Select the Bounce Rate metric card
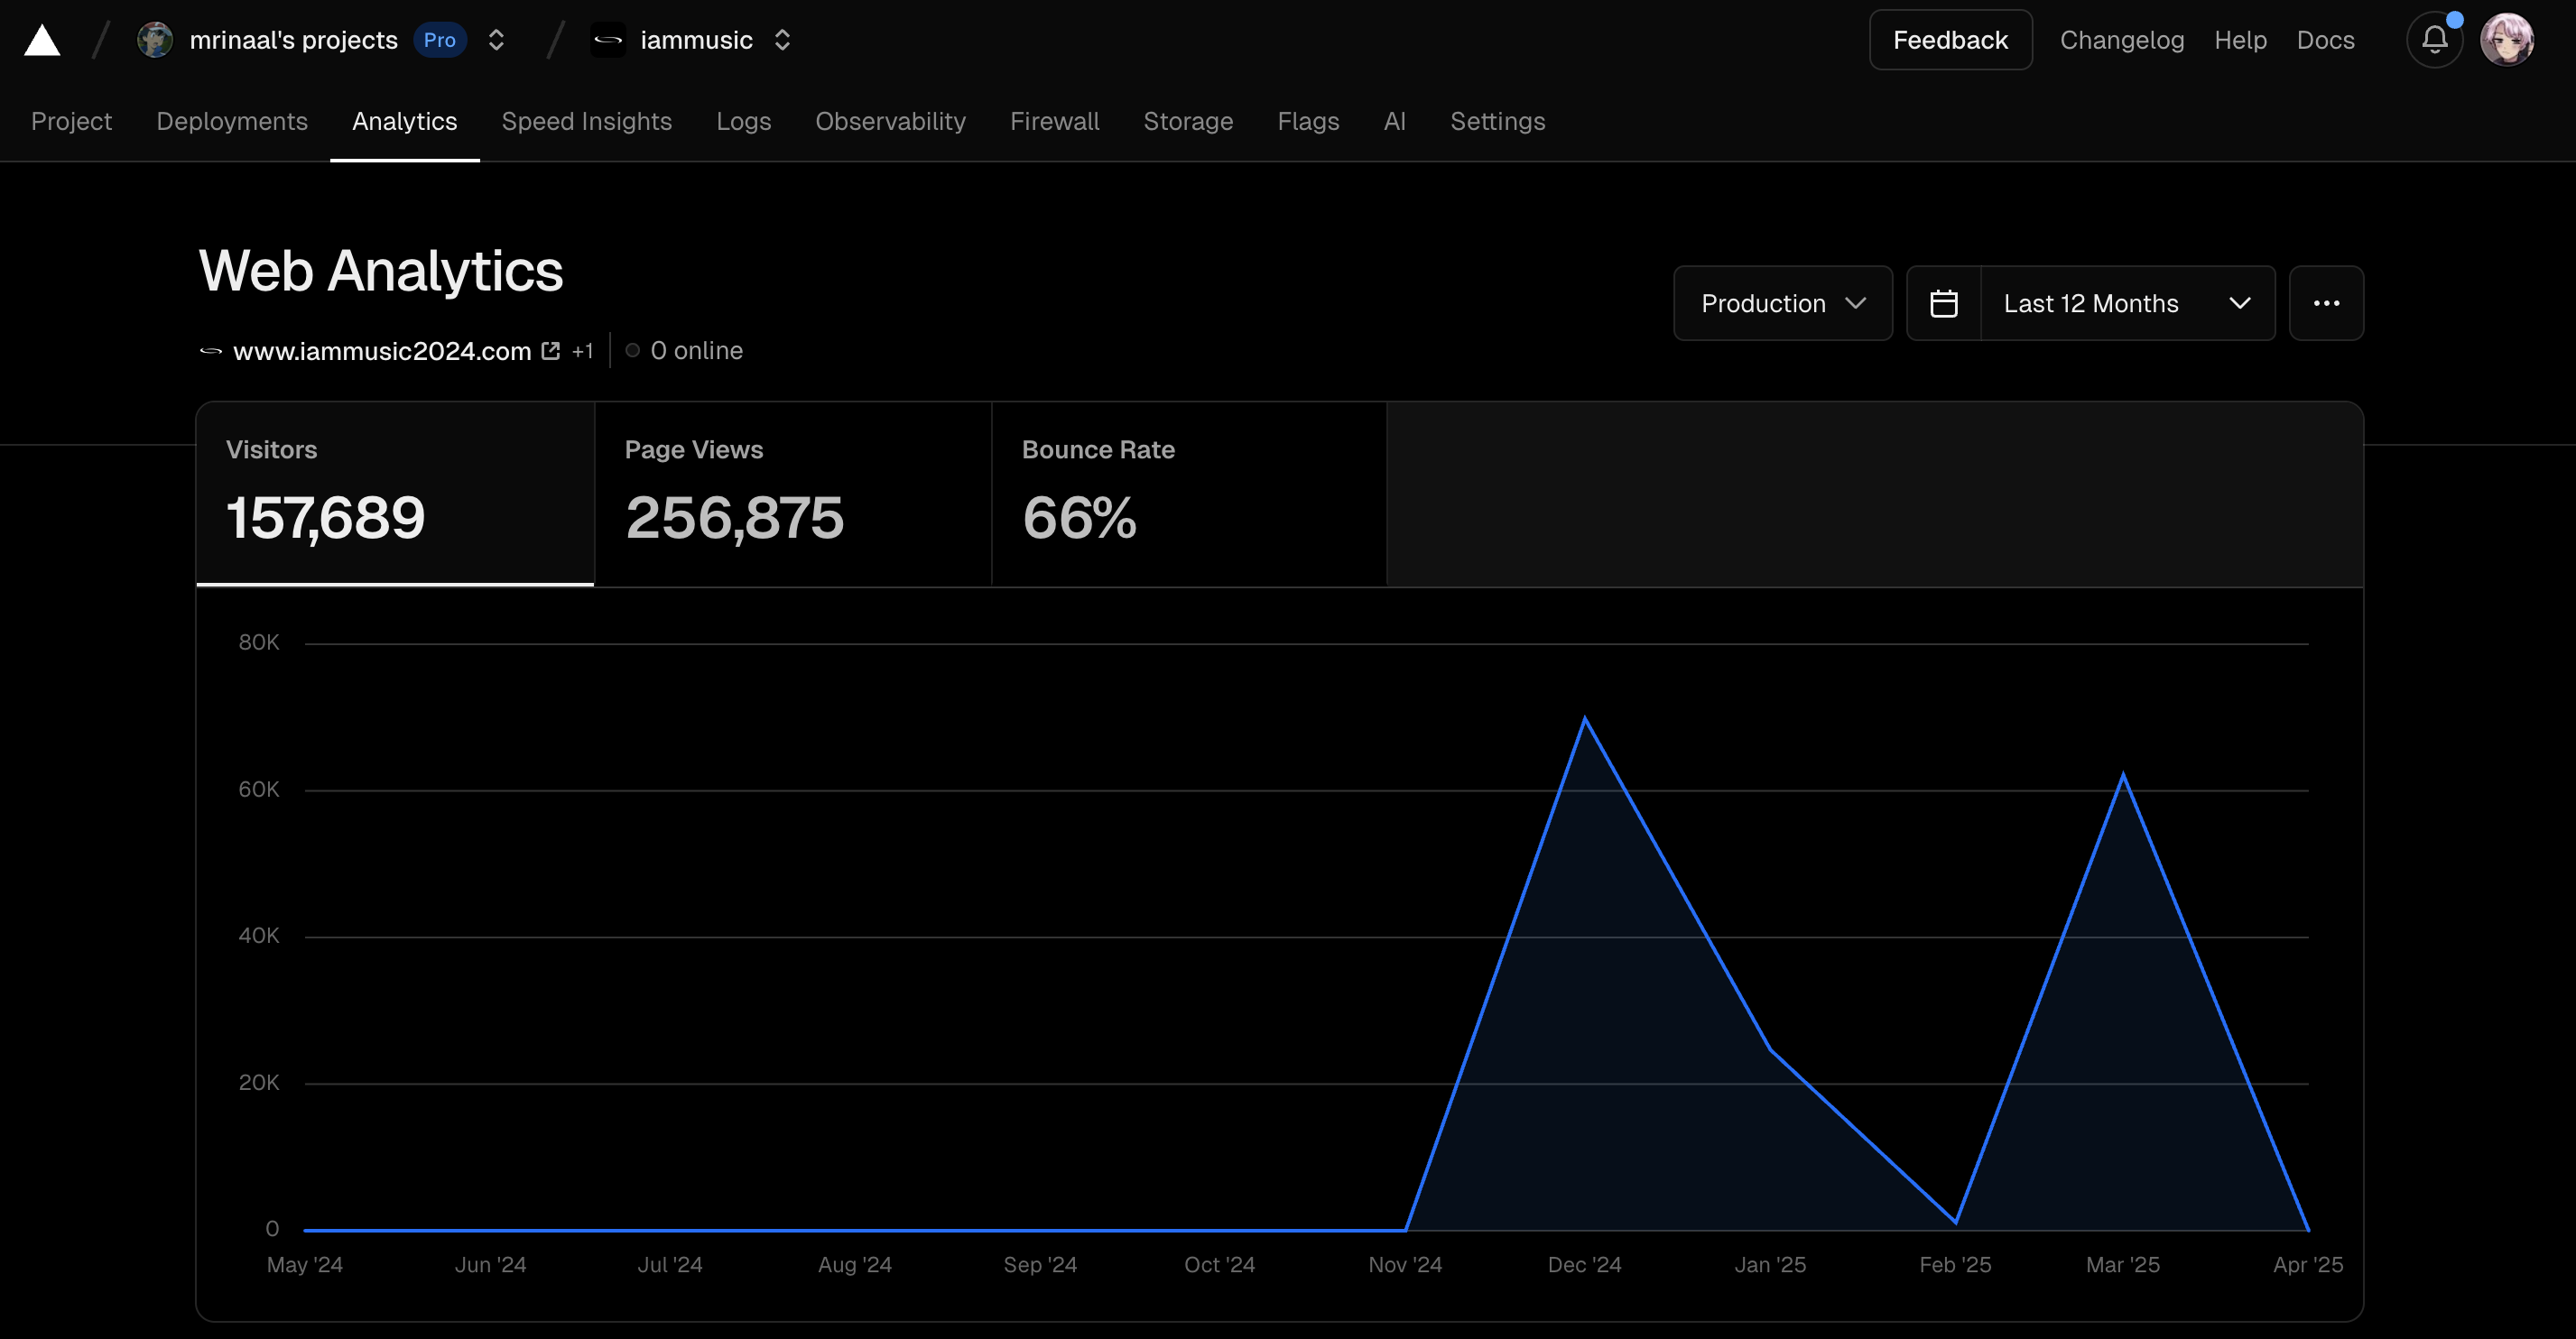This screenshot has height=1339, width=2576. click(x=1189, y=494)
